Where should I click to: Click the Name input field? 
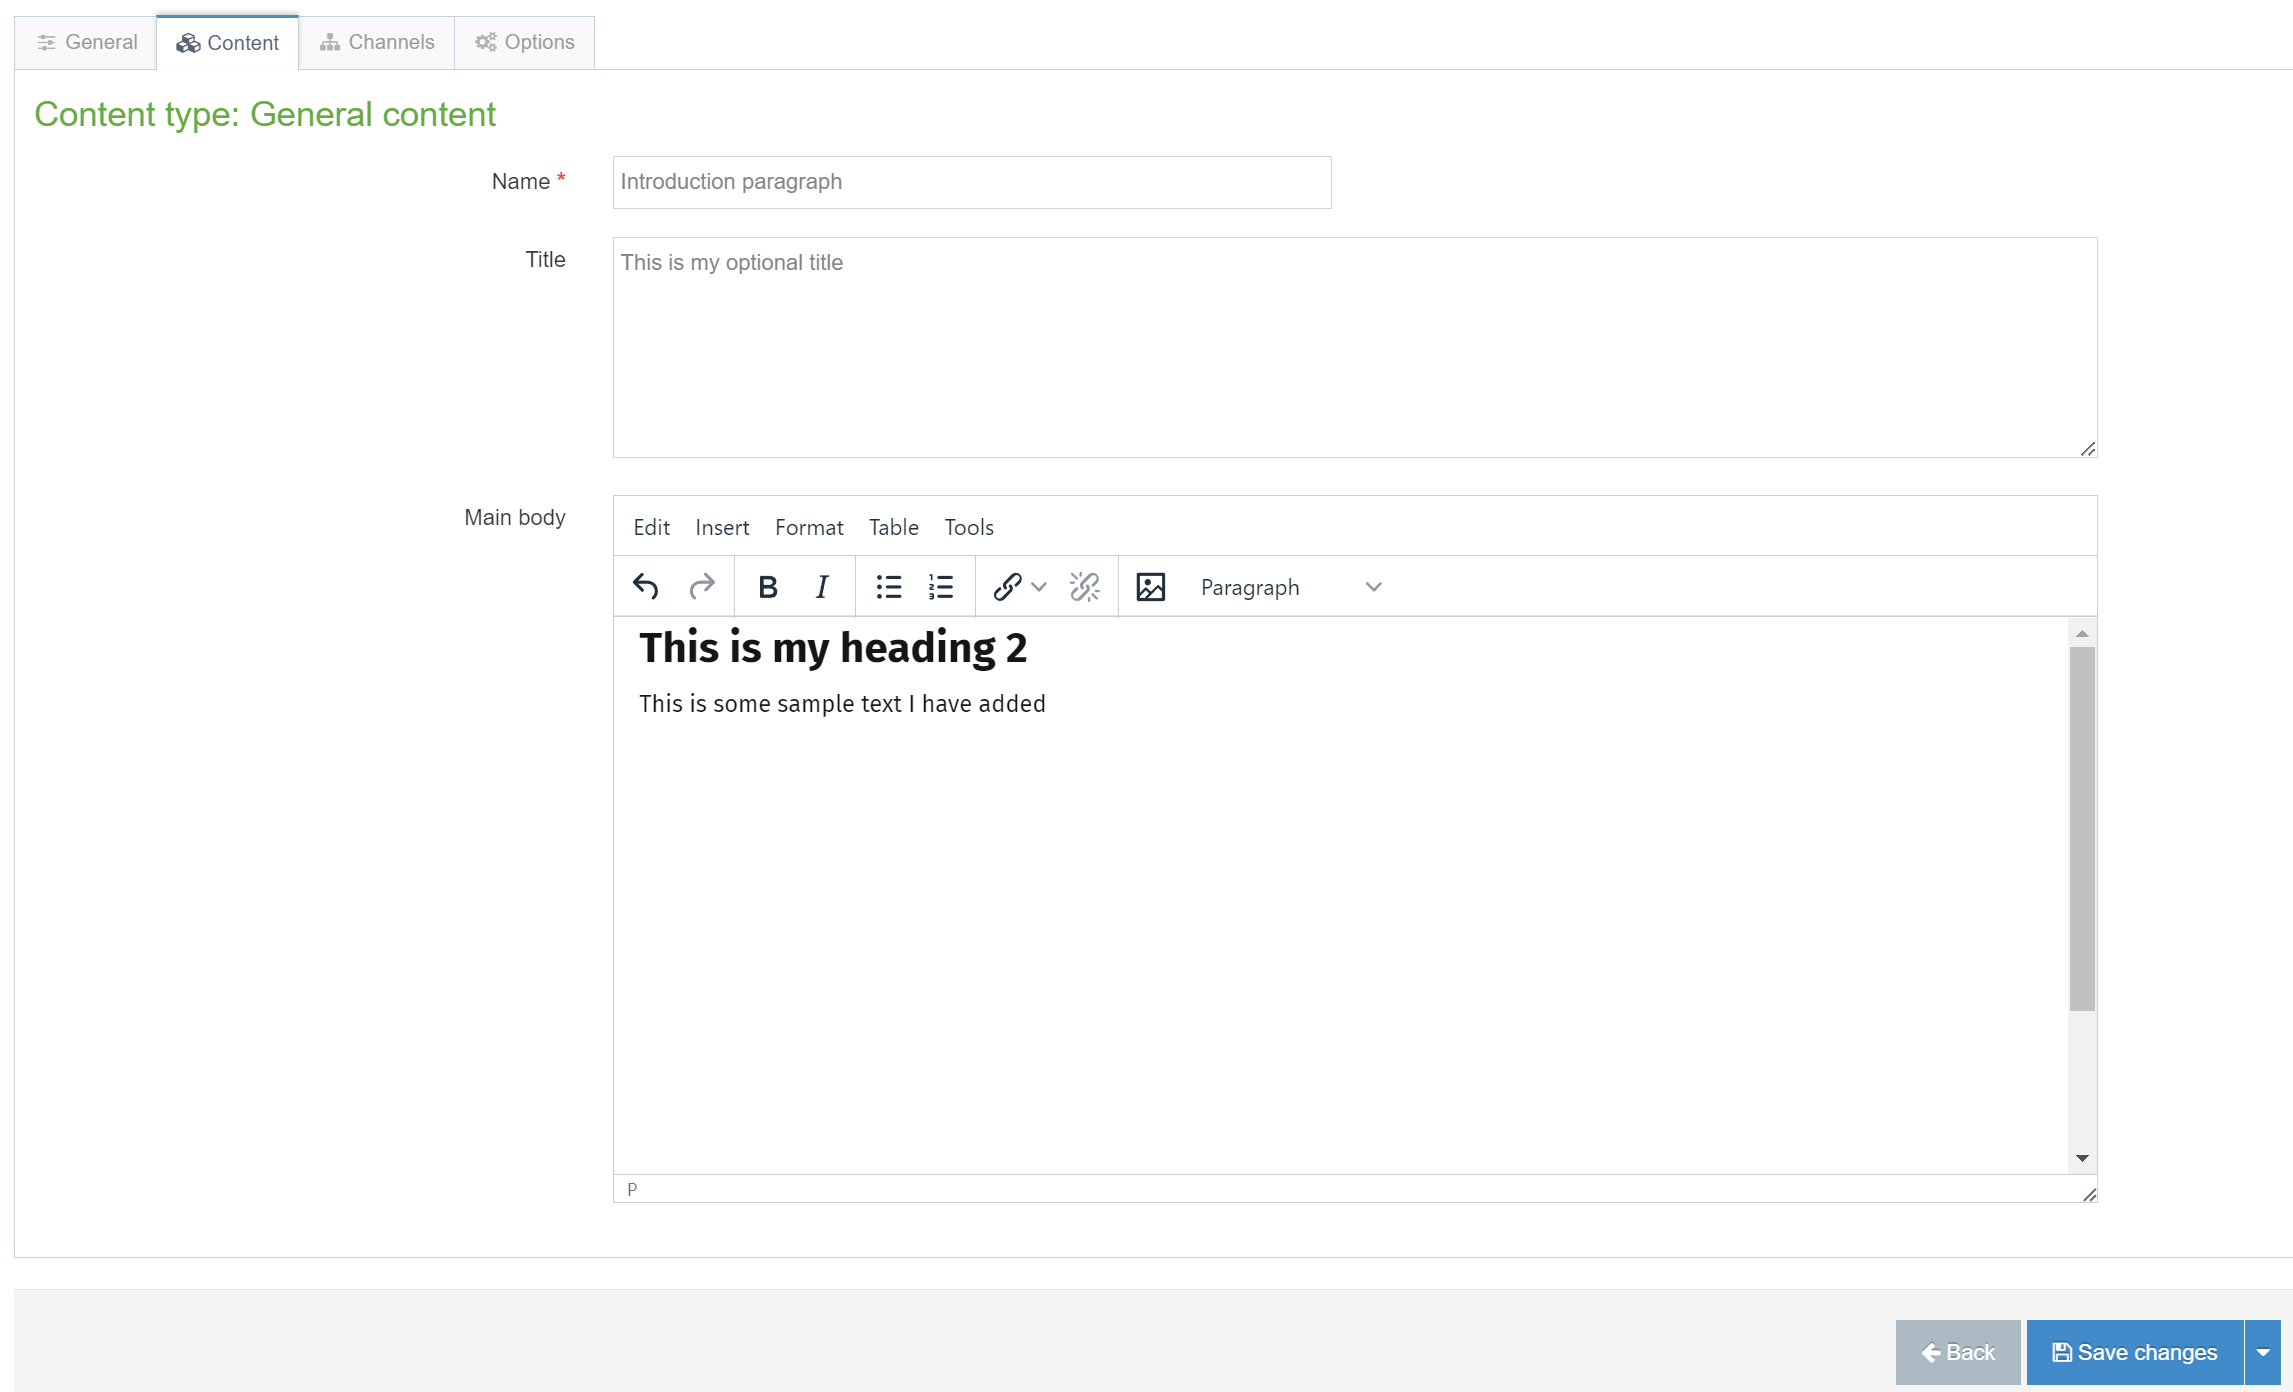pyautogui.click(x=971, y=182)
